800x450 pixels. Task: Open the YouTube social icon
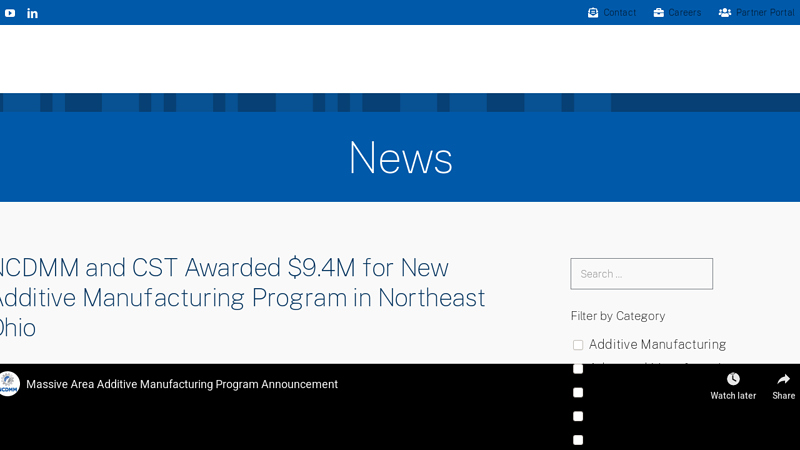(x=10, y=13)
